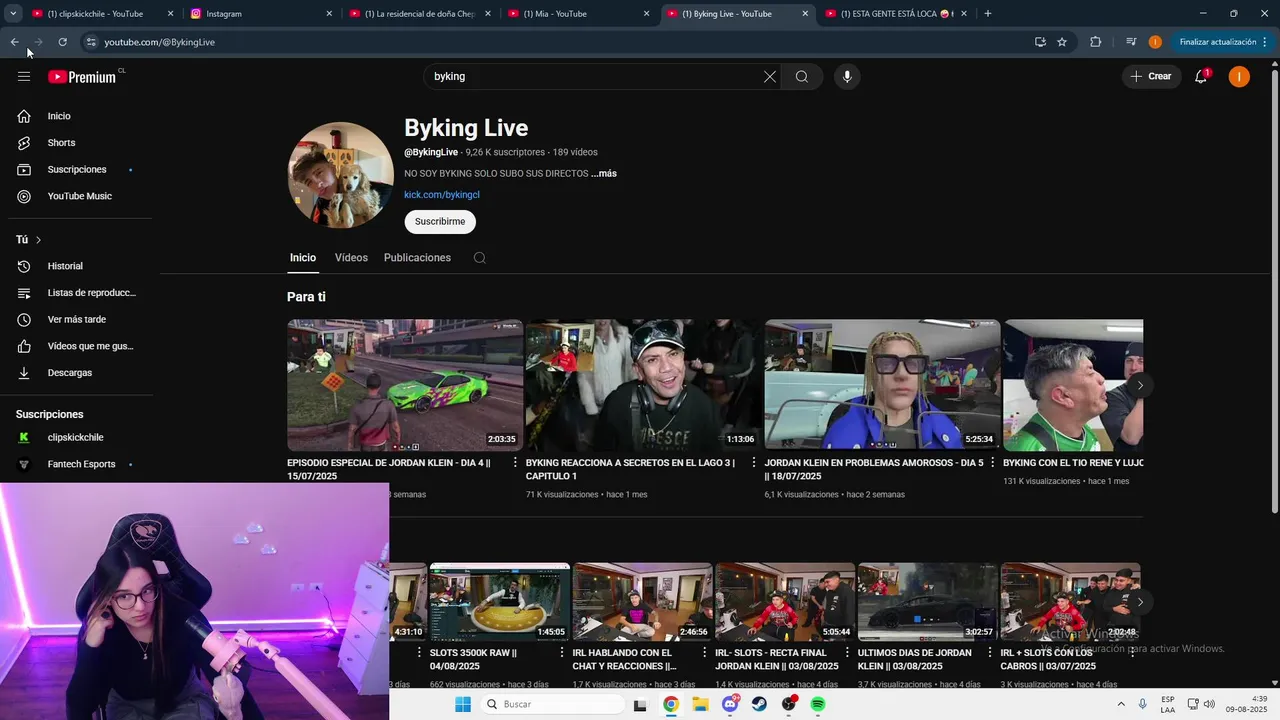Activate voice search microphone
Screen dimensions: 1280x720
point(847,76)
